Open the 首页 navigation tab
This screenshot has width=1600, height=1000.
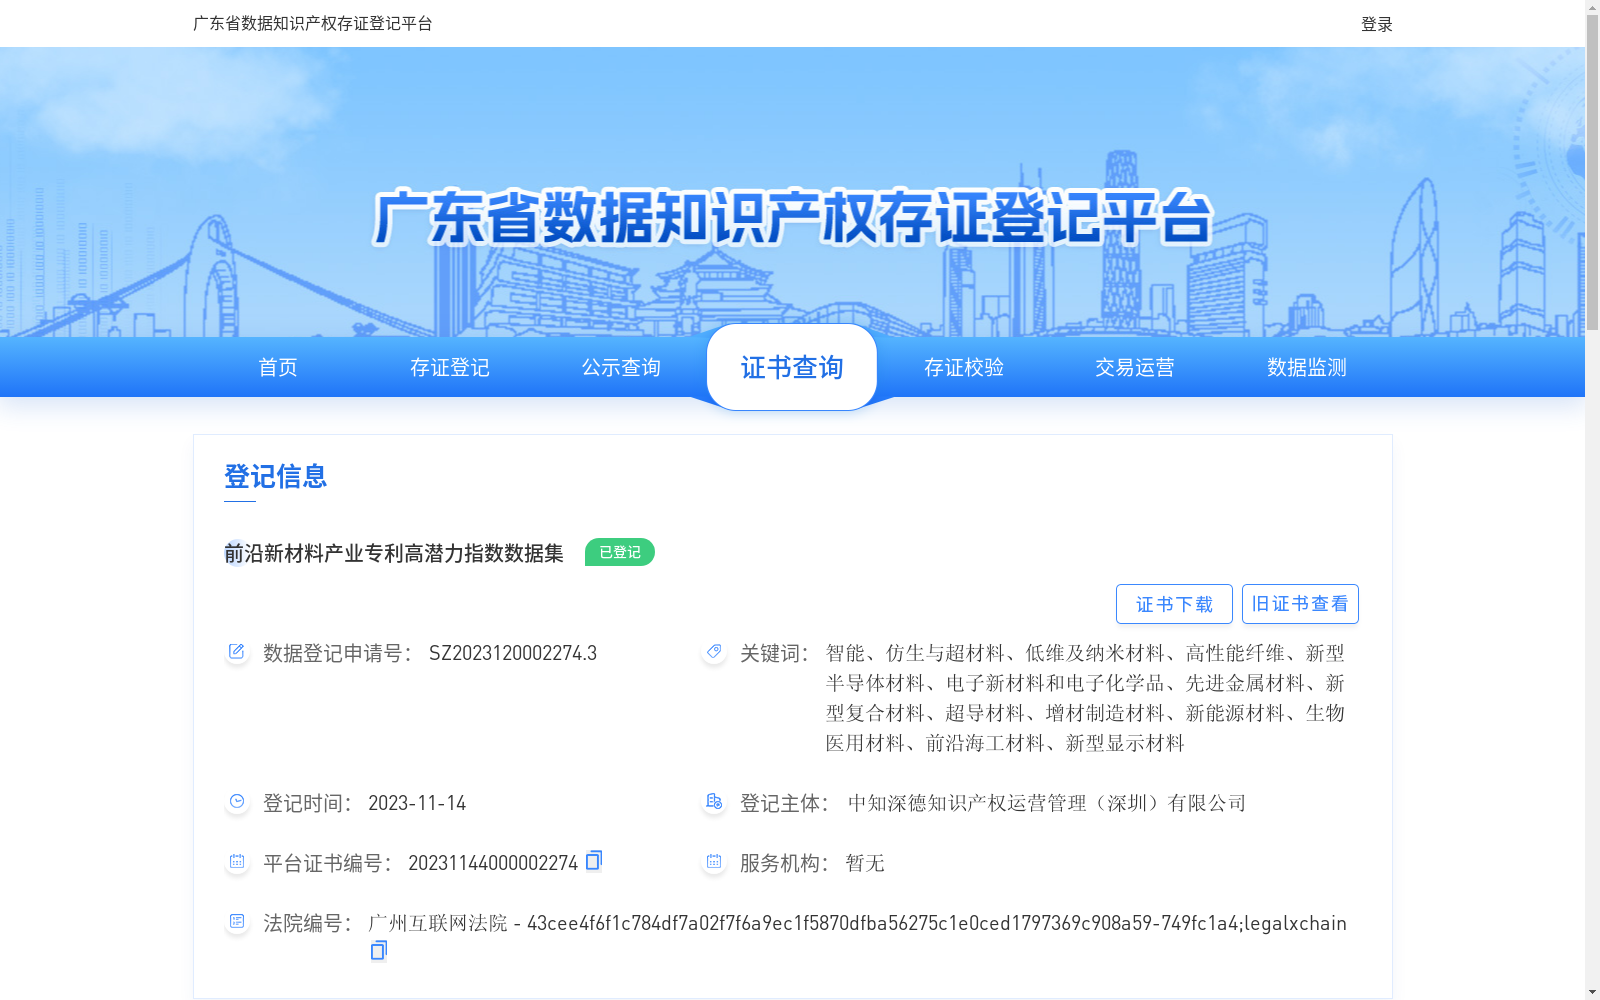tap(278, 367)
